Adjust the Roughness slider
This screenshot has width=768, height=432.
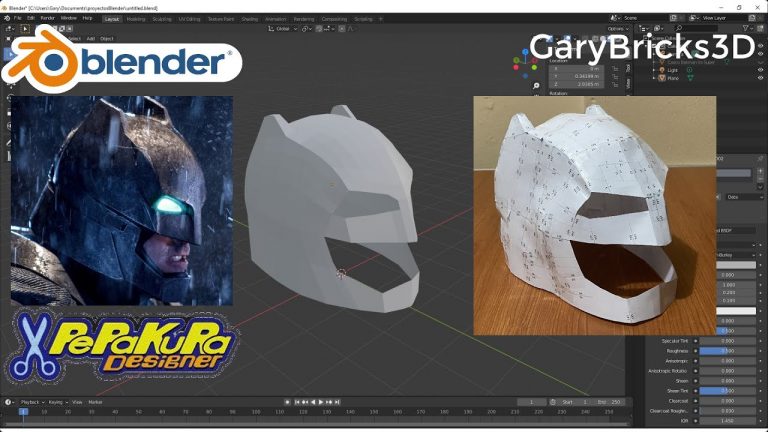pyautogui.click(x=727, y=351)
